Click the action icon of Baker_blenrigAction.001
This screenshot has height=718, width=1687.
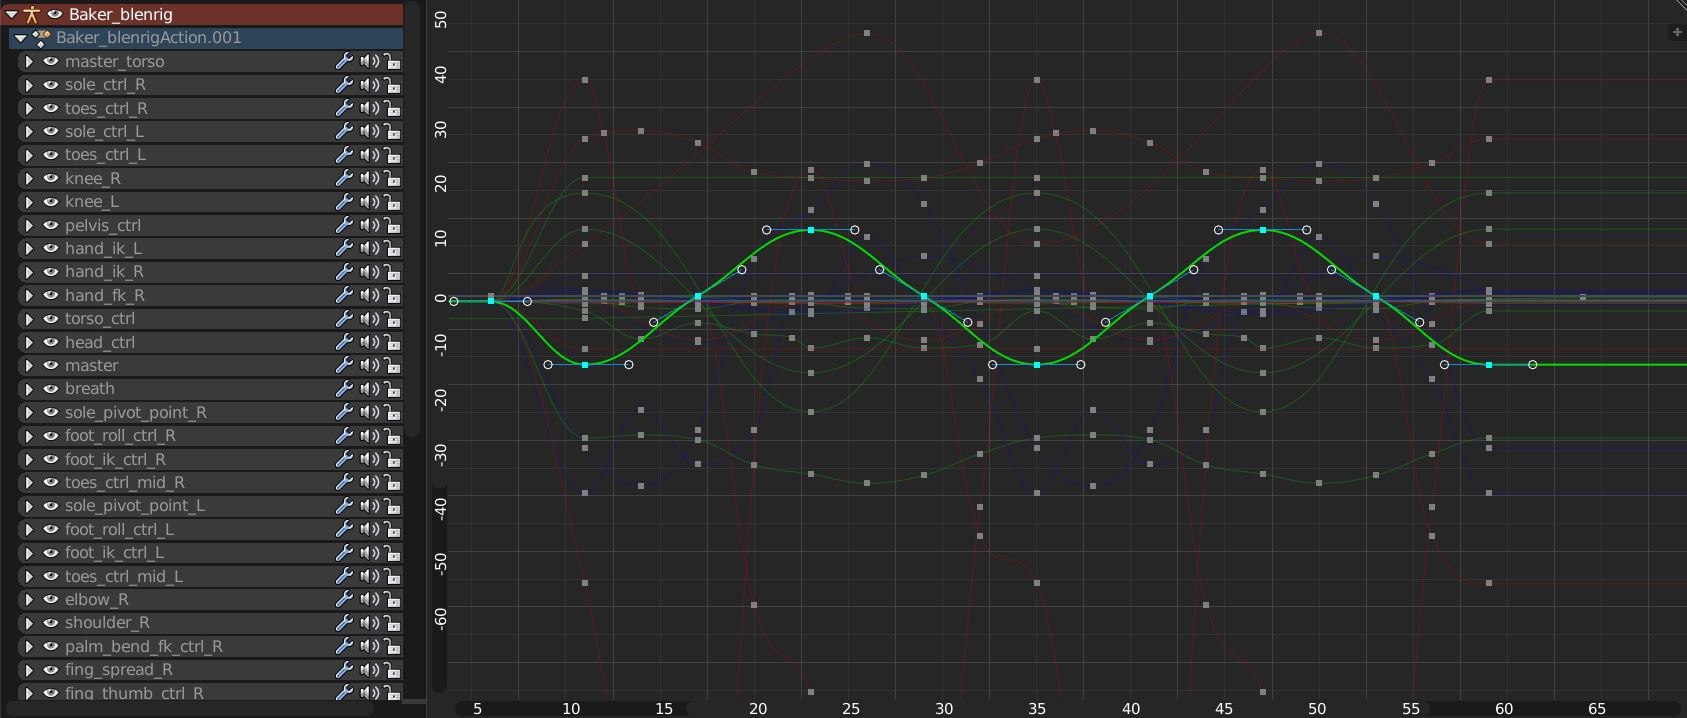pyautogui.click(x=41, y=38)
